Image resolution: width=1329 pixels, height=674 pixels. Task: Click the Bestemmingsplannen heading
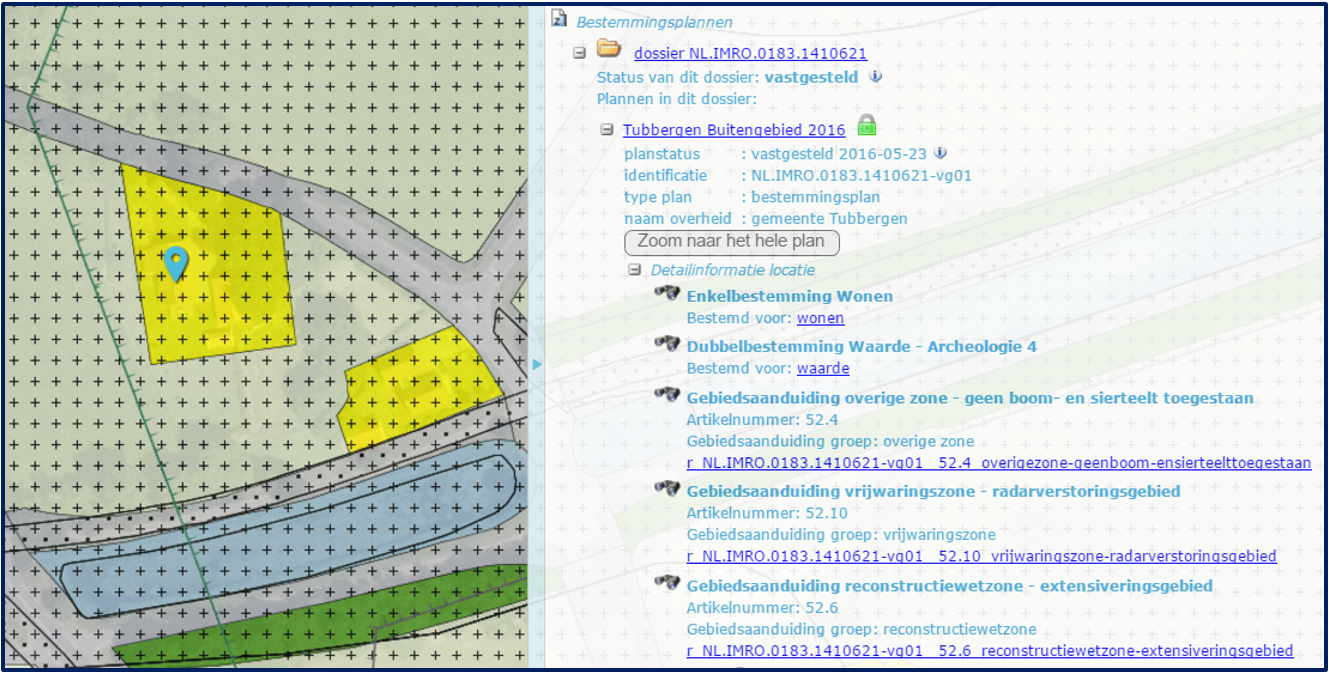(x=654, y=22)
